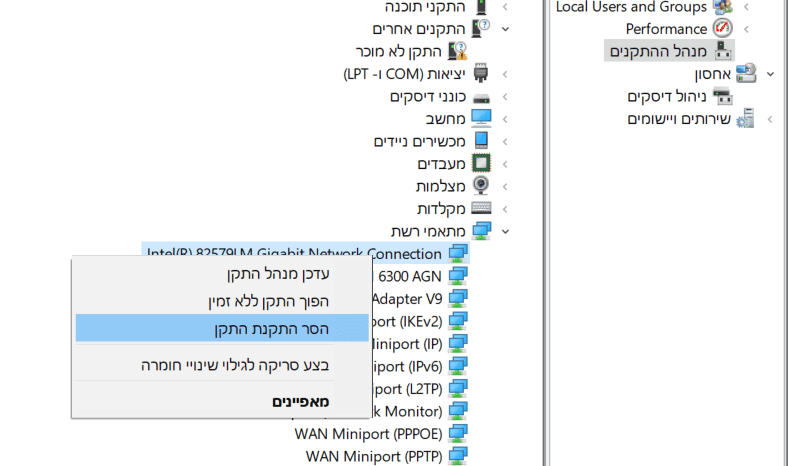Screen dimensions: 788x466
Task: Click the Local Users and Groups icon
Action: coord(723,7)
